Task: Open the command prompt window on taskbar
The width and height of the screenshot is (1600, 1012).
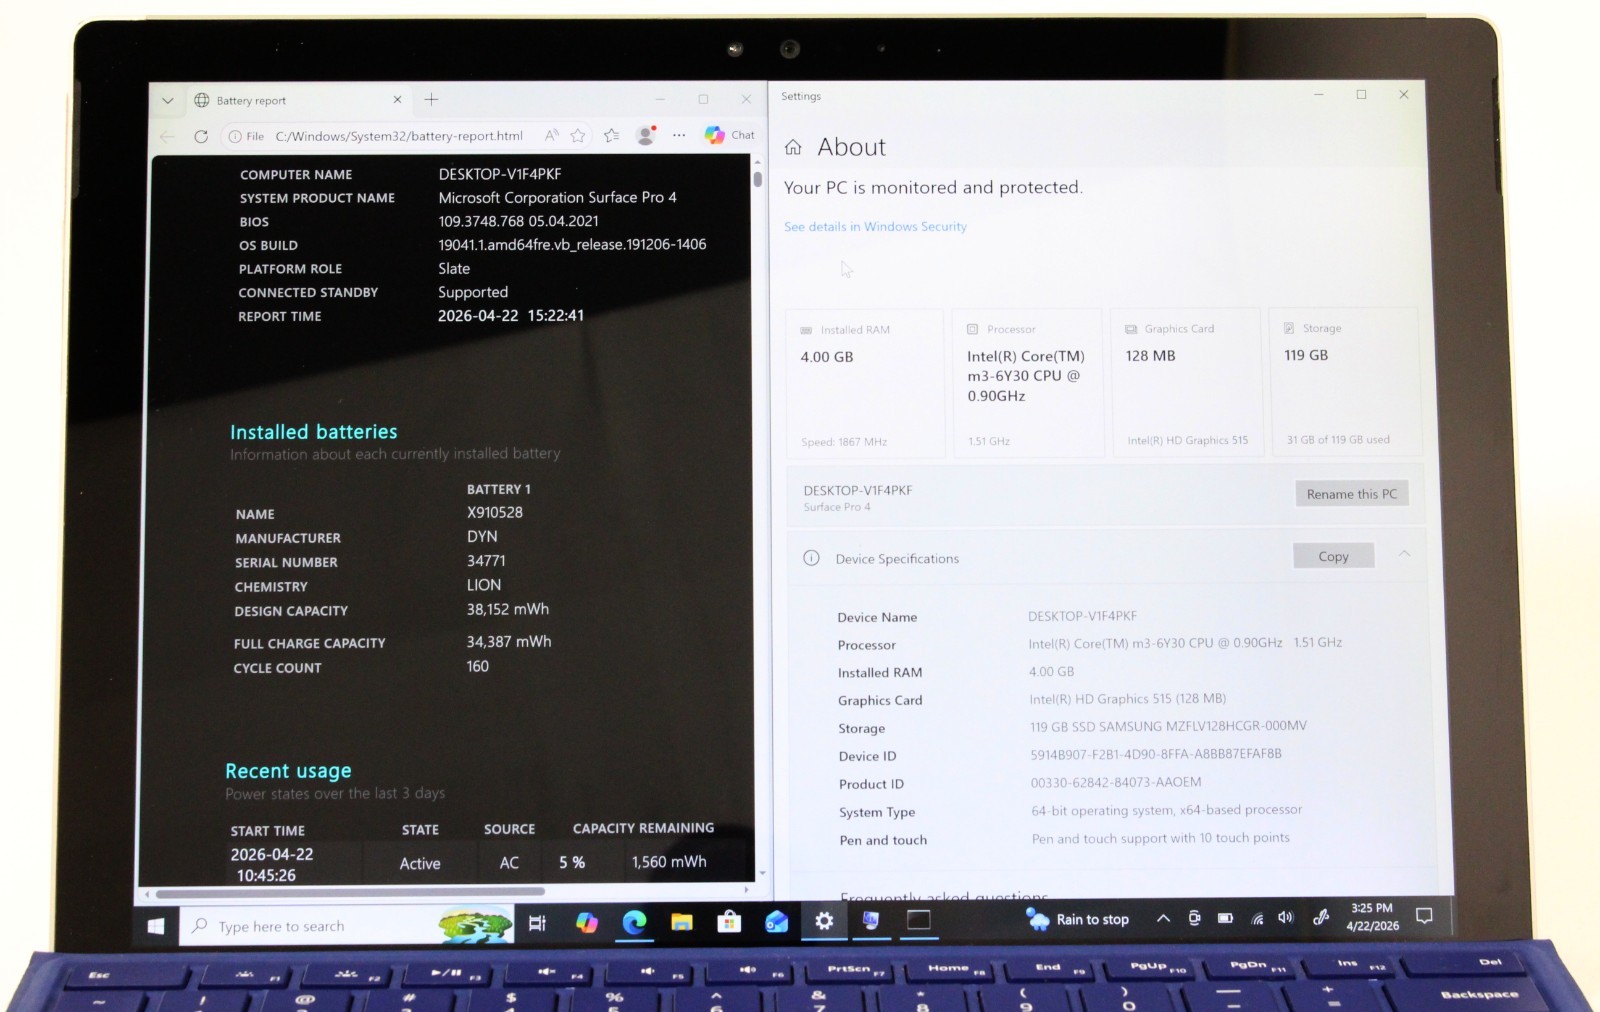Action: pyautogui.click(x=918, y=920)
